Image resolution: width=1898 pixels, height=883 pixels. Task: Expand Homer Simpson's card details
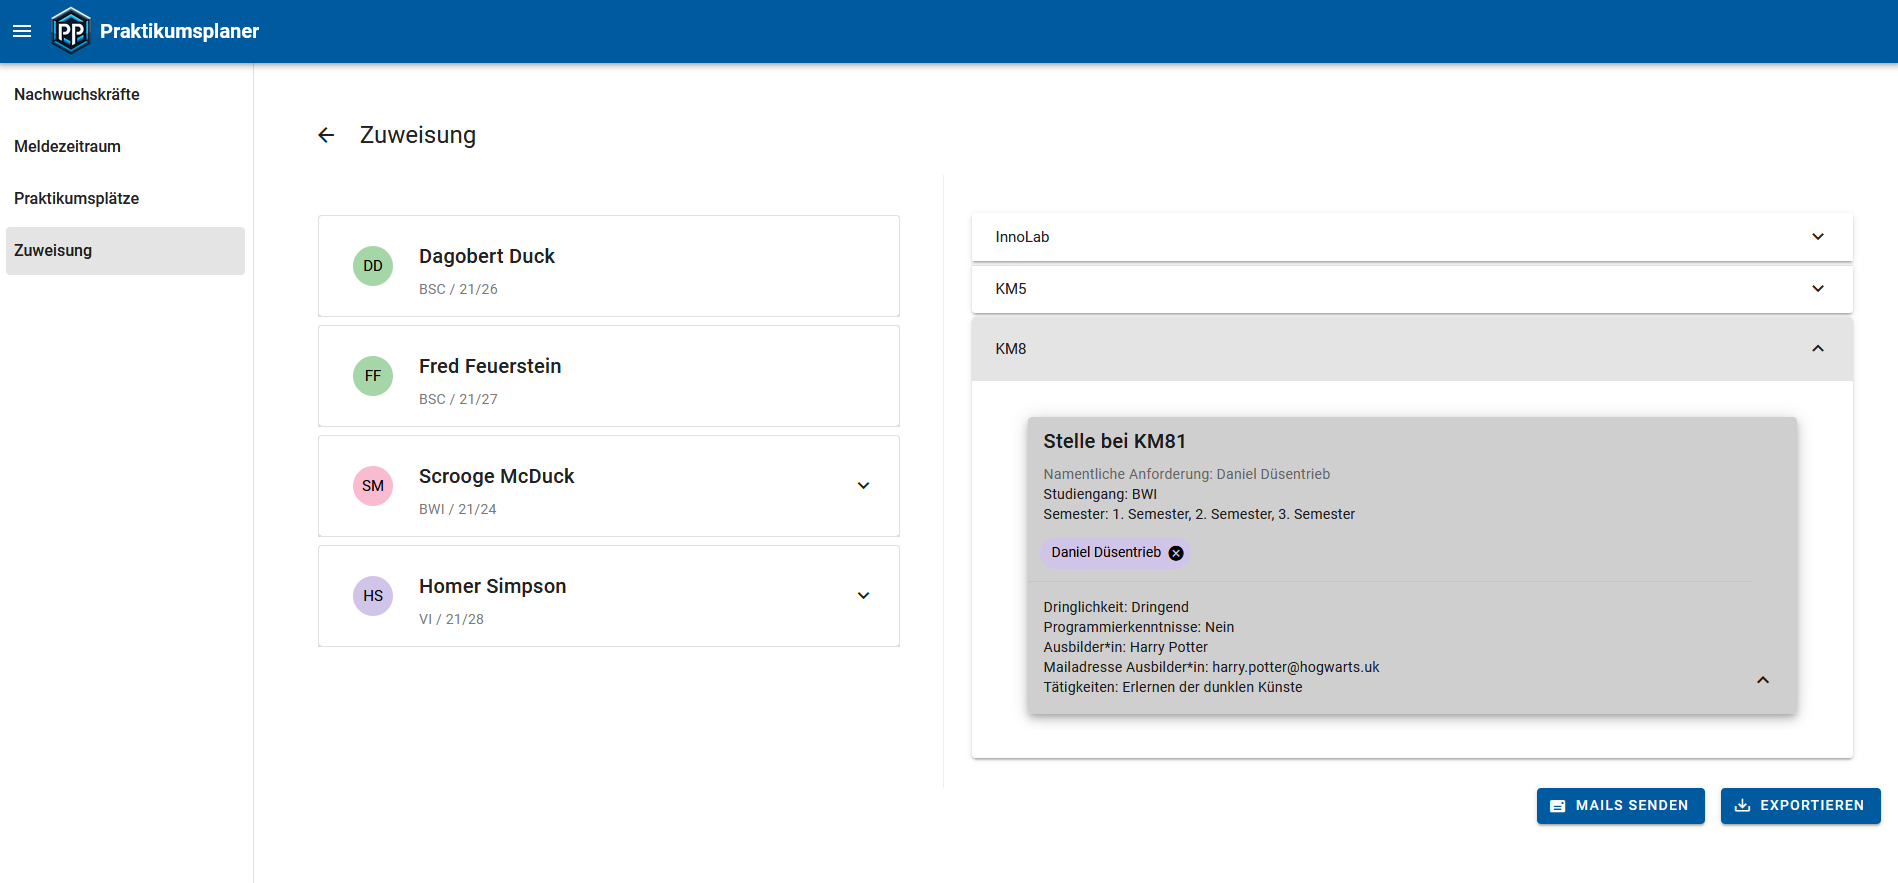pyautogui.click(x=863, y=596)
